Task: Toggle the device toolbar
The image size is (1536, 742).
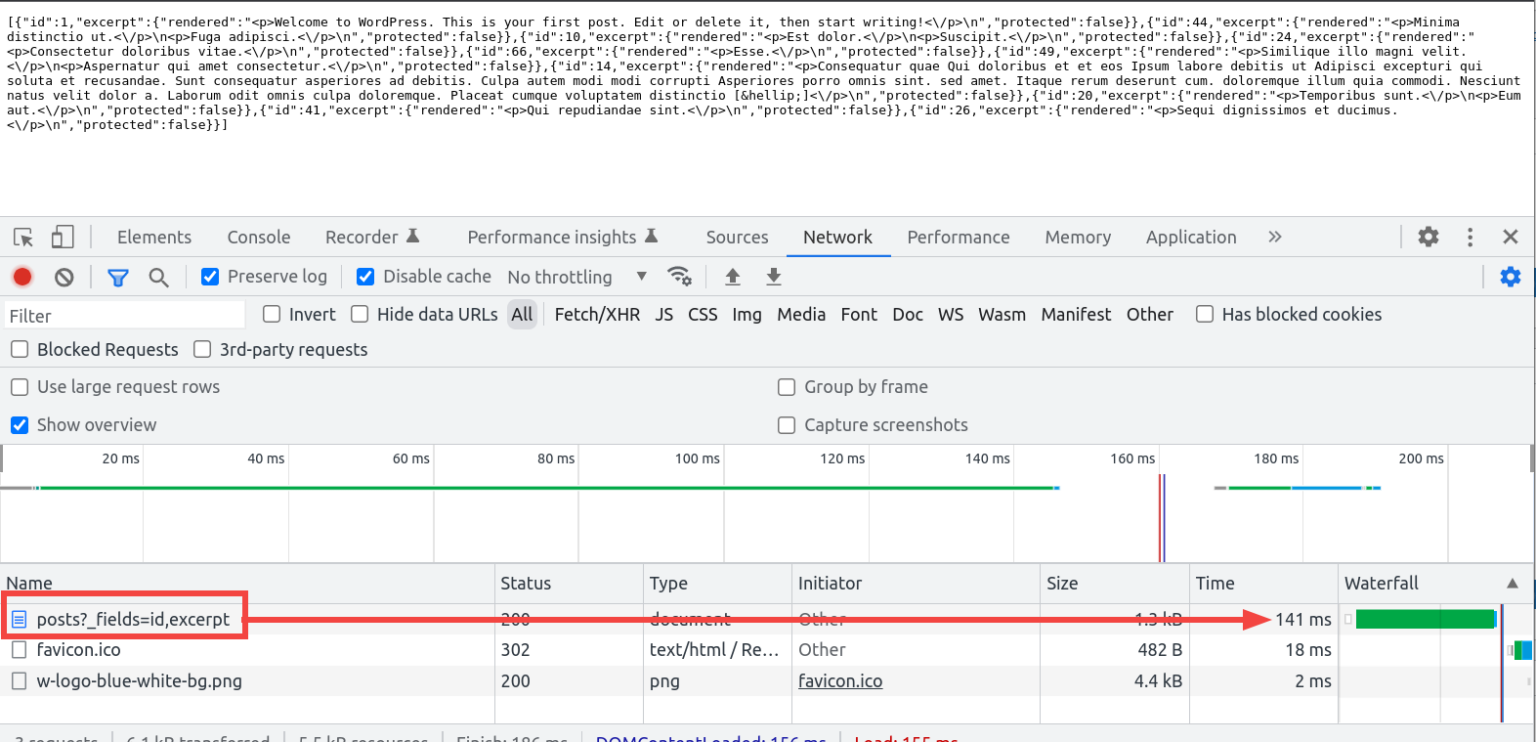Action: pyautogui.click(x=60, y=237)
